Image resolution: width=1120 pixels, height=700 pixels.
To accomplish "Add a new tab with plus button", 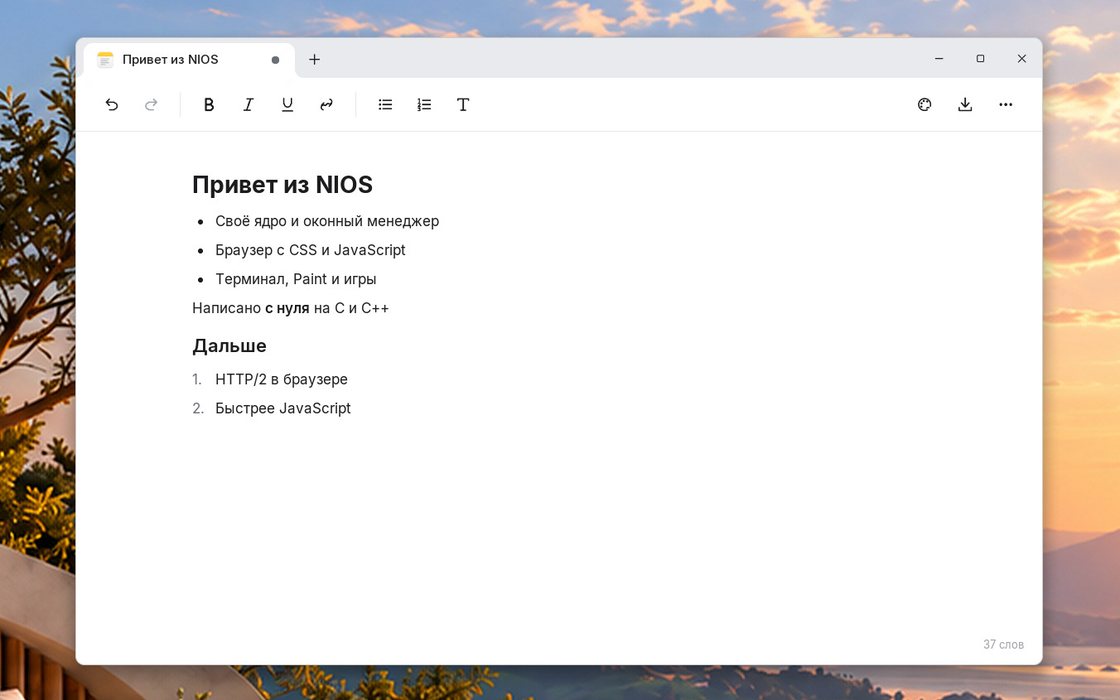I will pos(314,59).
